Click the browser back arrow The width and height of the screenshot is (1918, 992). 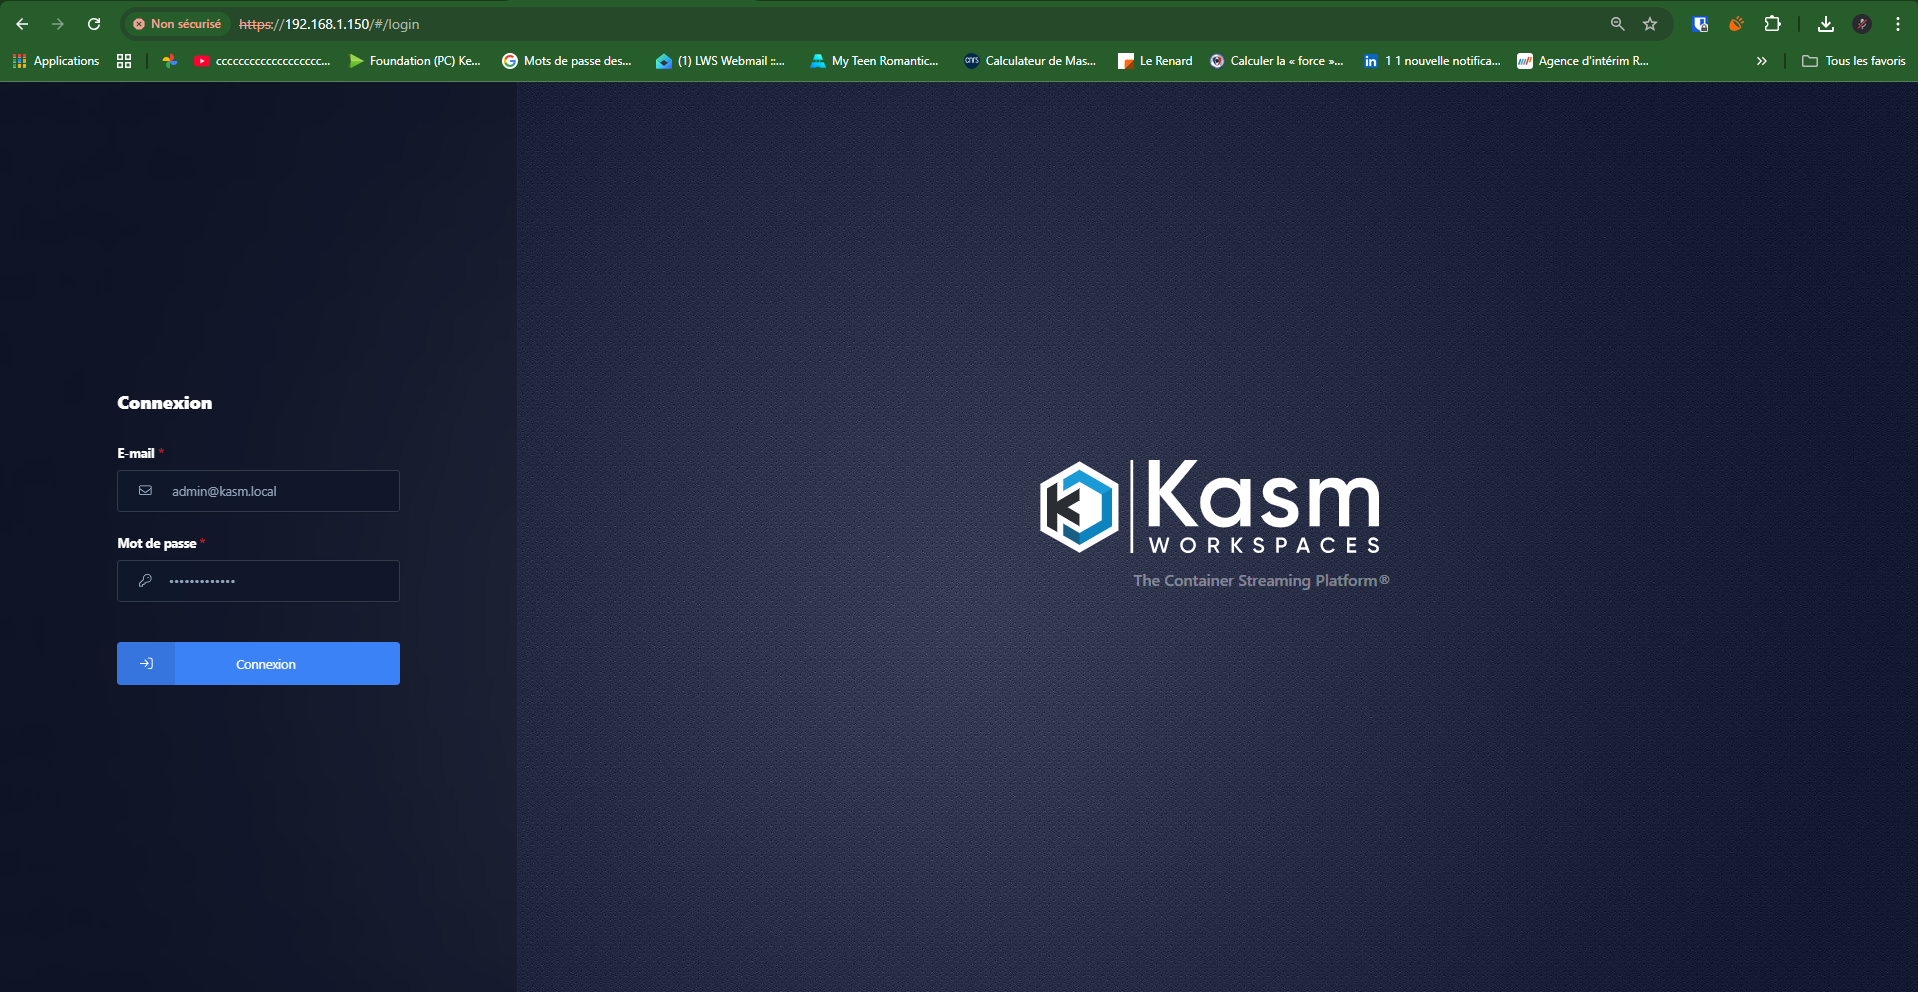(22, 24)
